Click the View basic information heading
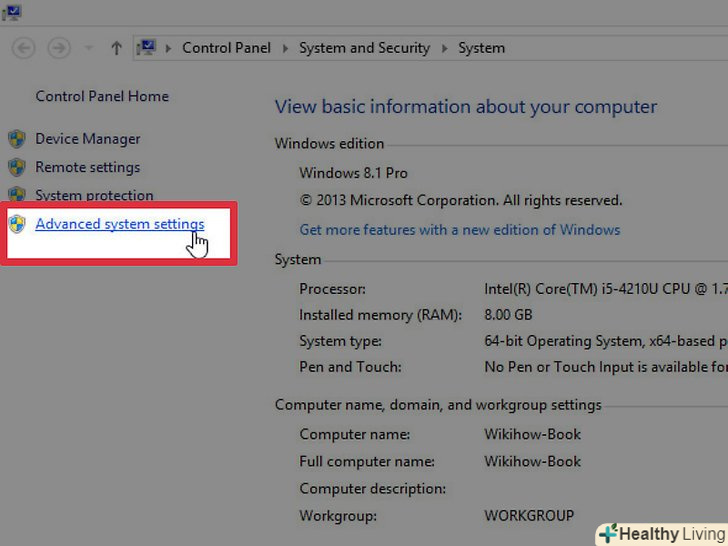Viewport: 728px width, 546px height. point(466,107)
